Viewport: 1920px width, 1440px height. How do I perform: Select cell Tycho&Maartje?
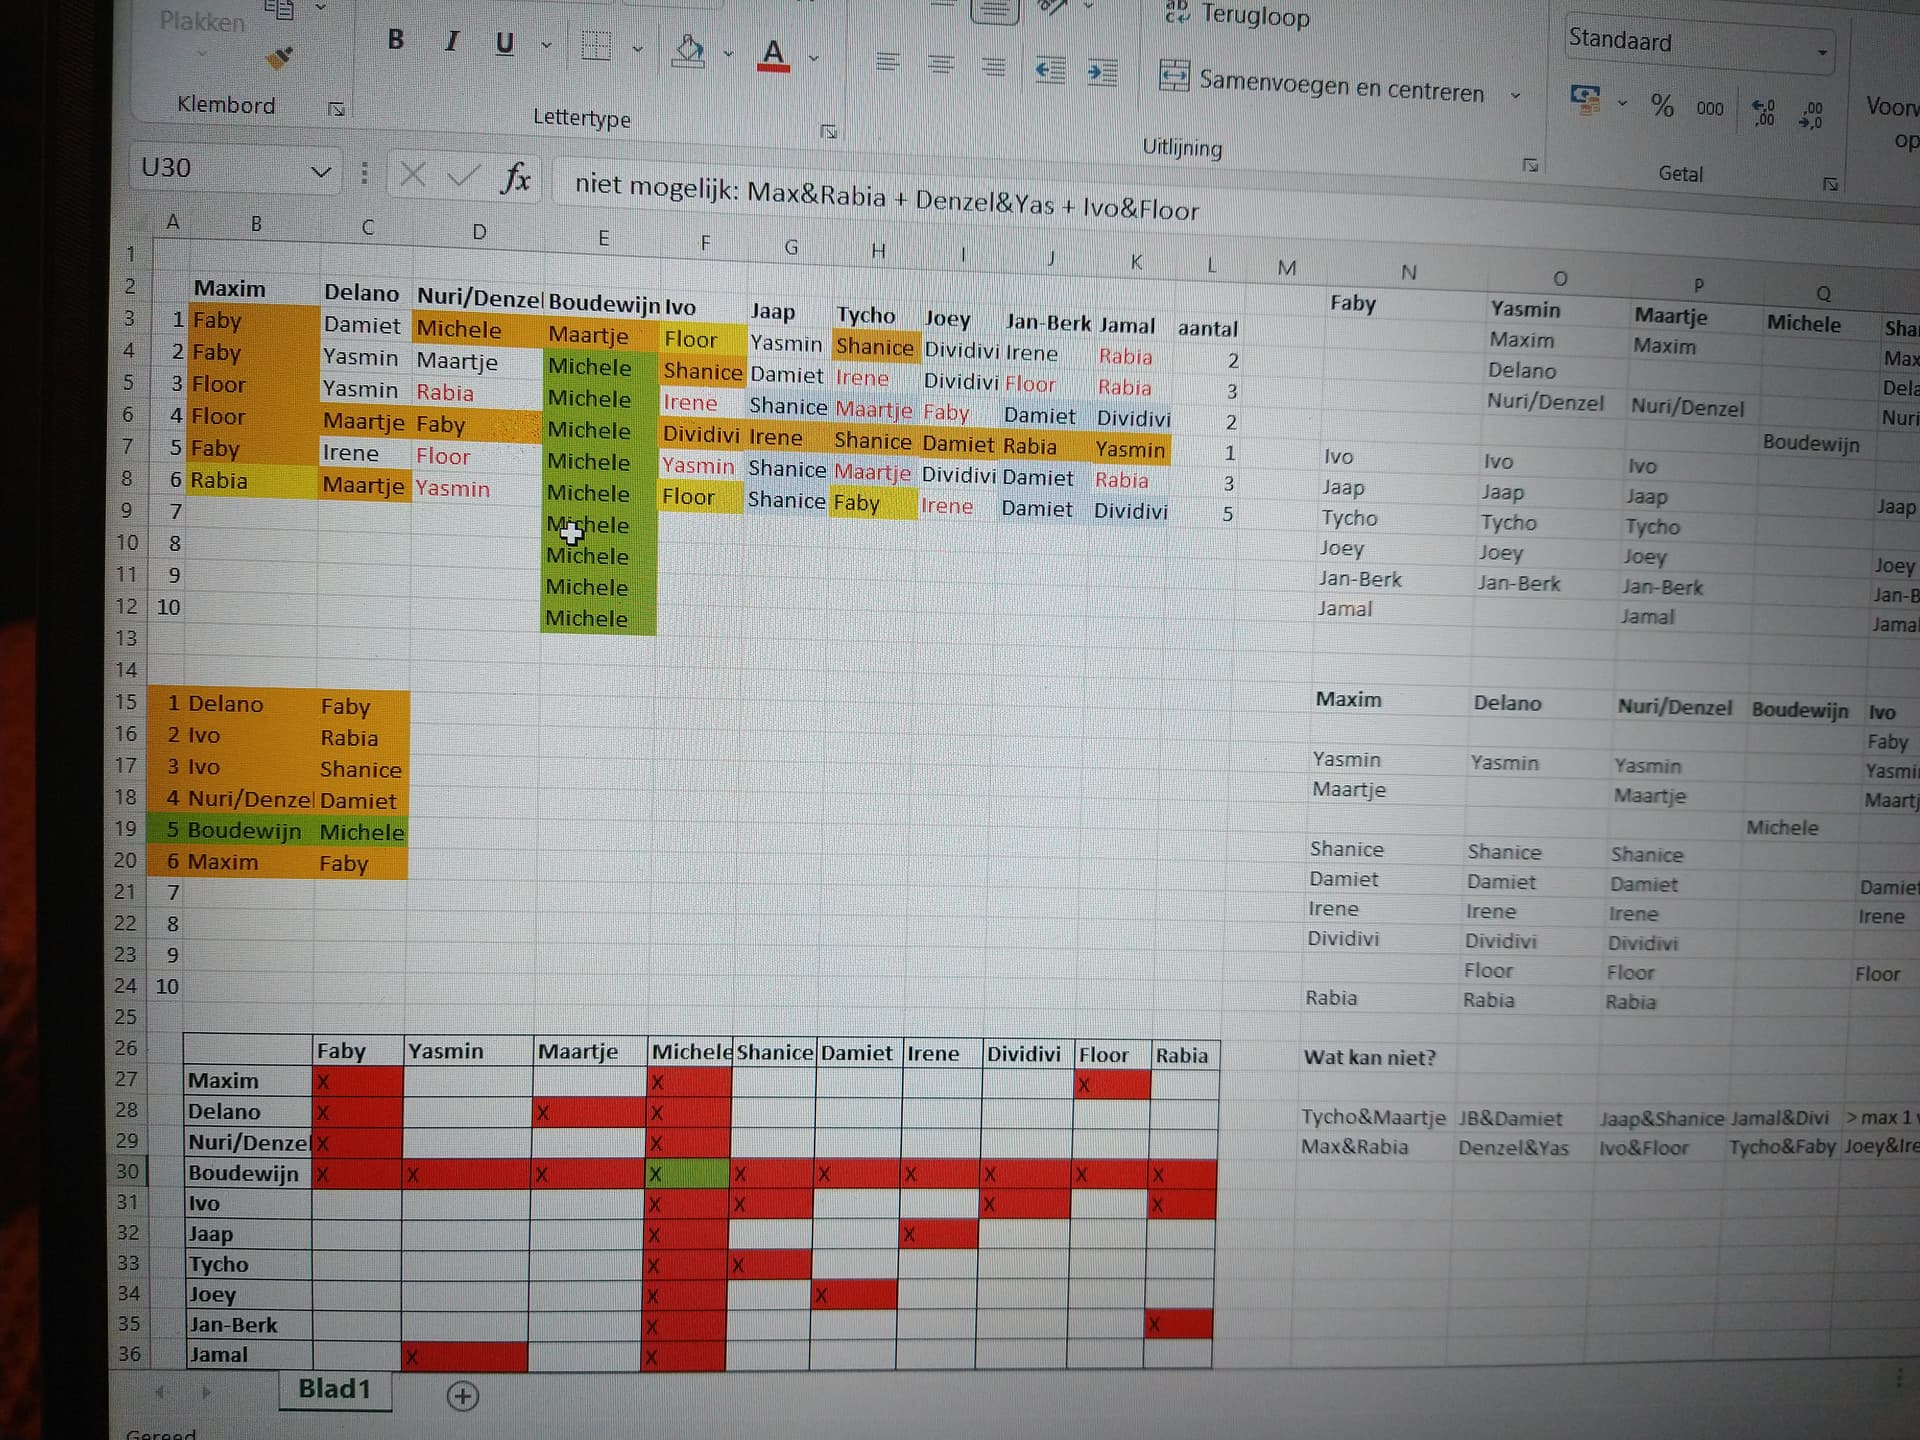click(x=1373, y=1118)
